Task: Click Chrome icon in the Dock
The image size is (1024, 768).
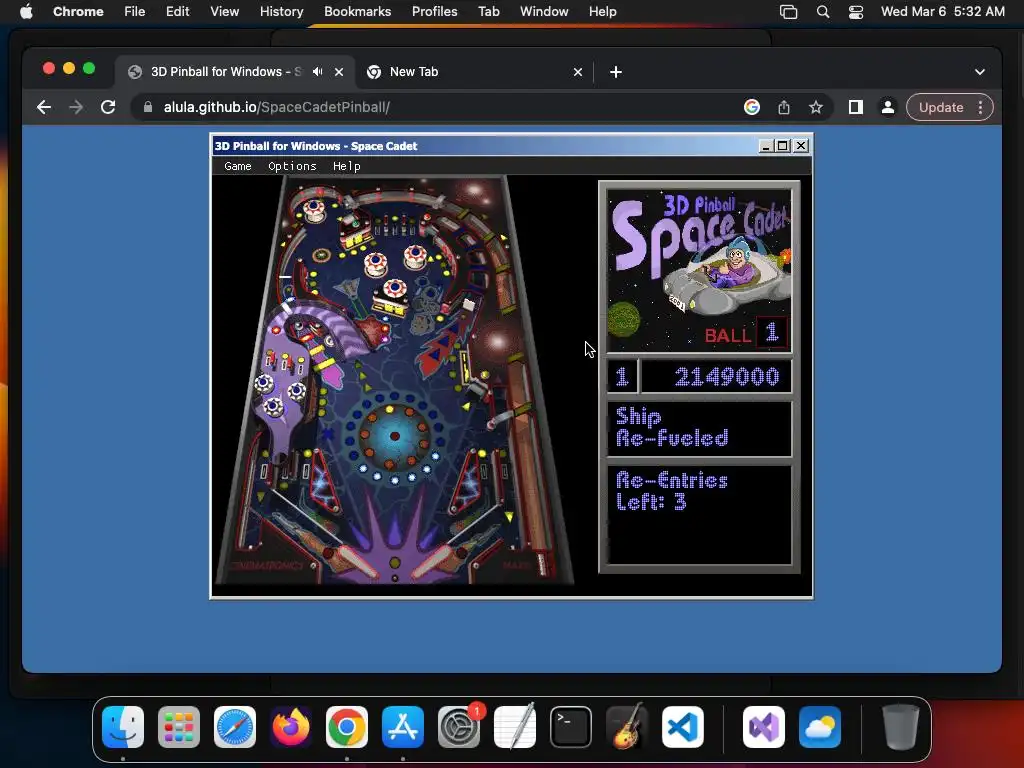Action: coord(347,727)
